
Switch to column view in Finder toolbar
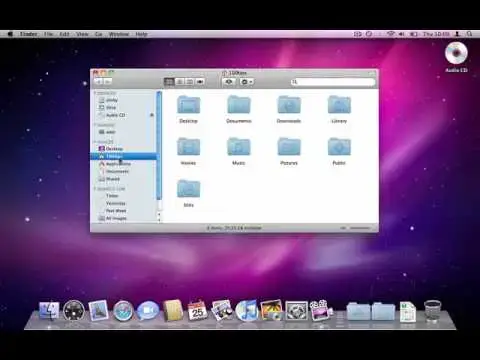pyautogui.click(x=189, y=82)
